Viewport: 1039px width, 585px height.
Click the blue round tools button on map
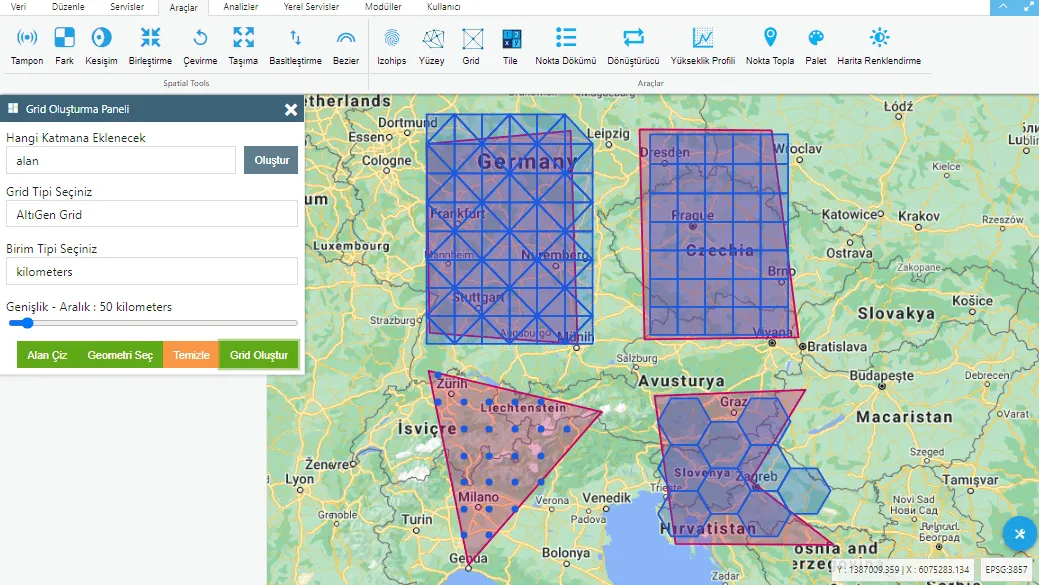[x=1020, y=533]
